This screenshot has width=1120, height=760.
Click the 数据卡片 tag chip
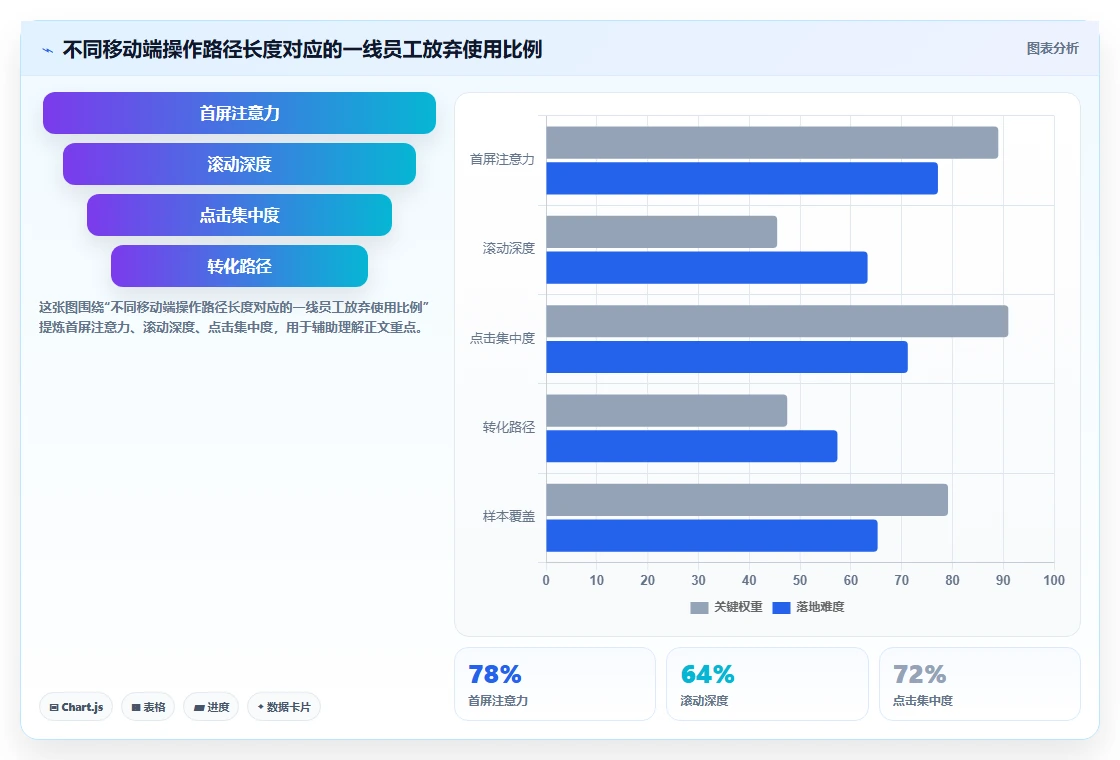(284, 707)
